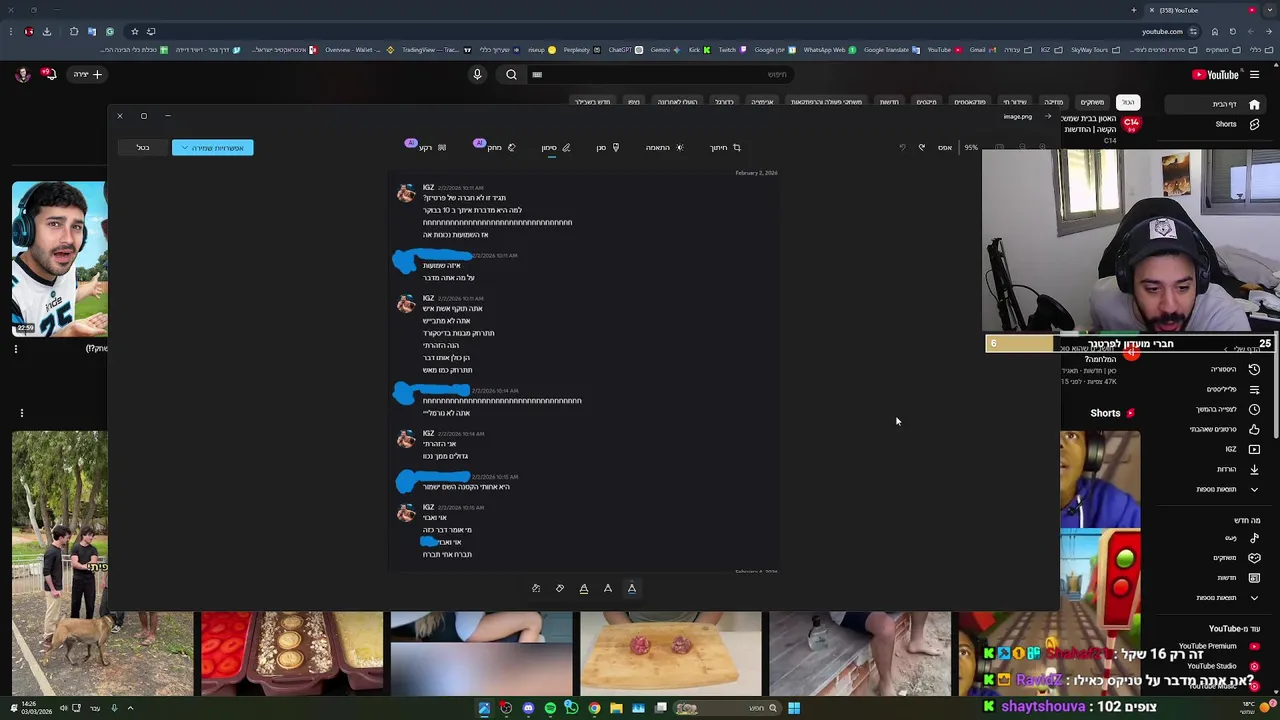Select the eraser tool in bottom markup bar
1280x720 pixels.
click(x=560, y=588)
